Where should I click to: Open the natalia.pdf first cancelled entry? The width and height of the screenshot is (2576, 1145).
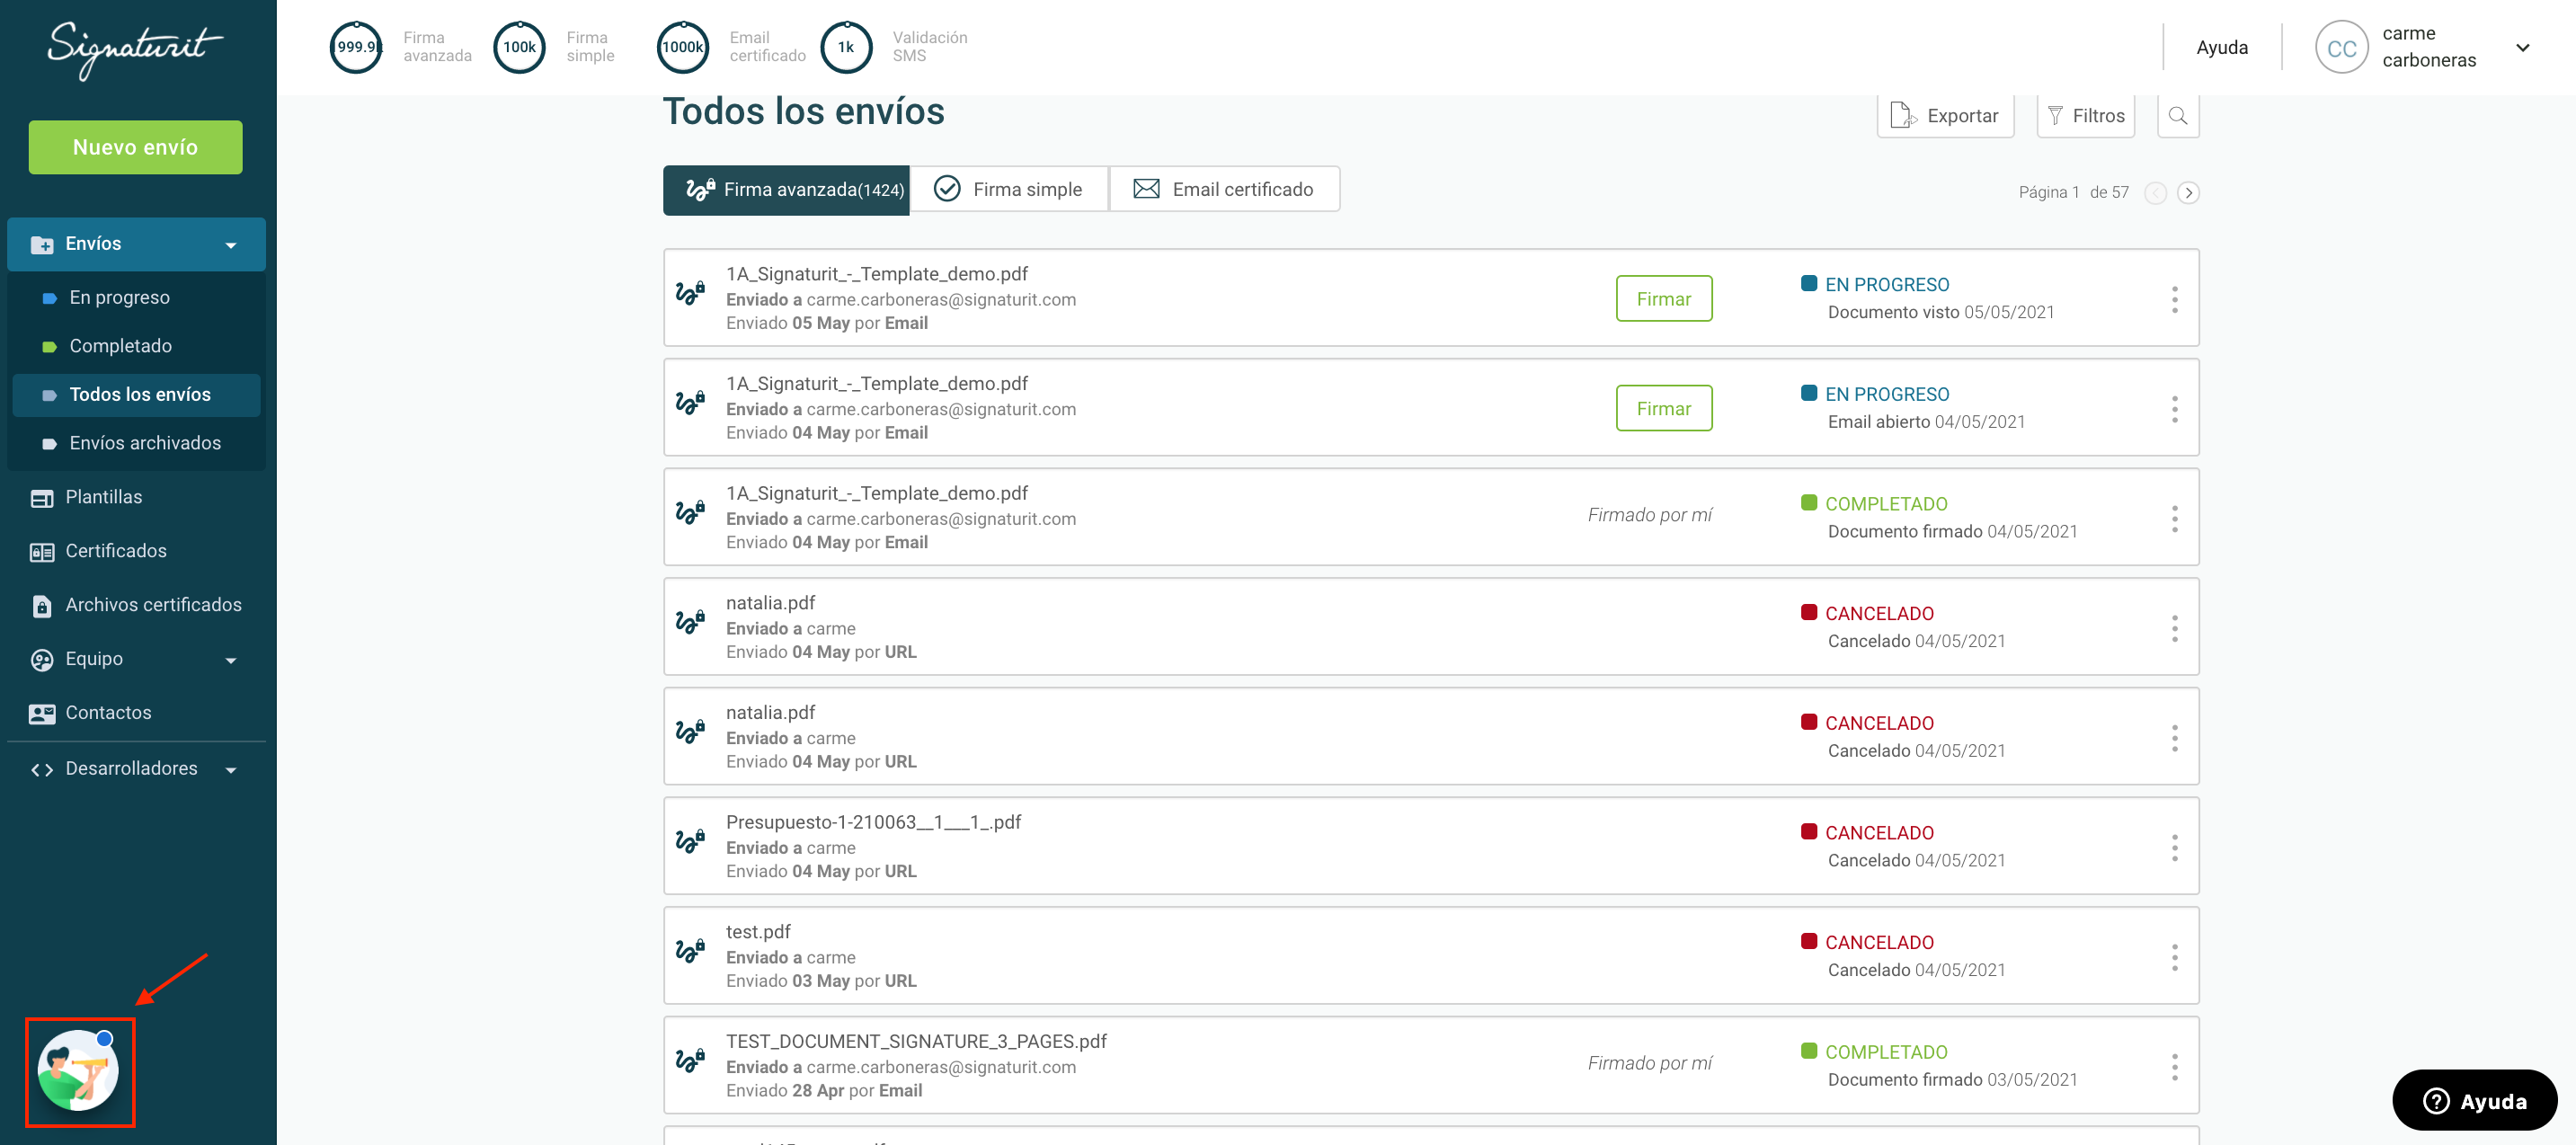click(771, 603)
